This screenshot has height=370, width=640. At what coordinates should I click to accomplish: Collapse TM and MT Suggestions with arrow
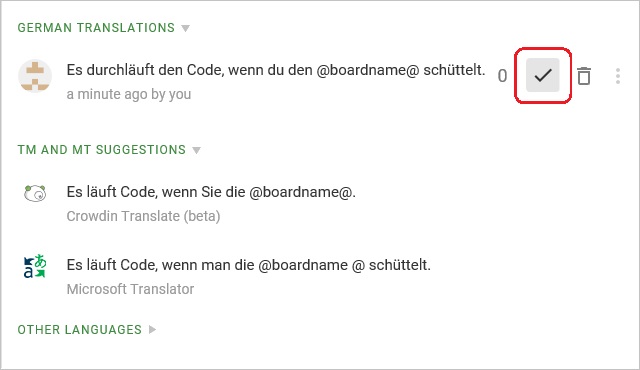tap(197, 150)
